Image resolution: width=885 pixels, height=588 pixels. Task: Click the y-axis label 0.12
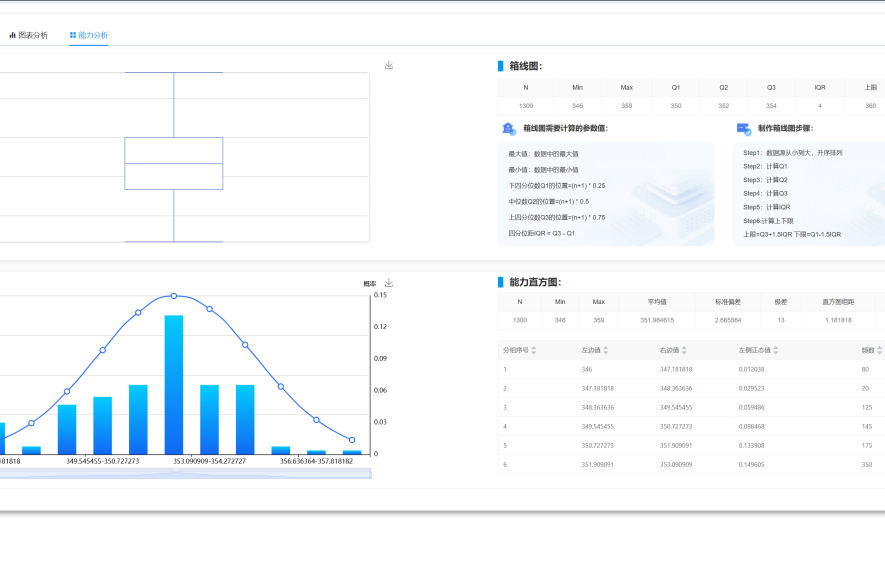380,327
